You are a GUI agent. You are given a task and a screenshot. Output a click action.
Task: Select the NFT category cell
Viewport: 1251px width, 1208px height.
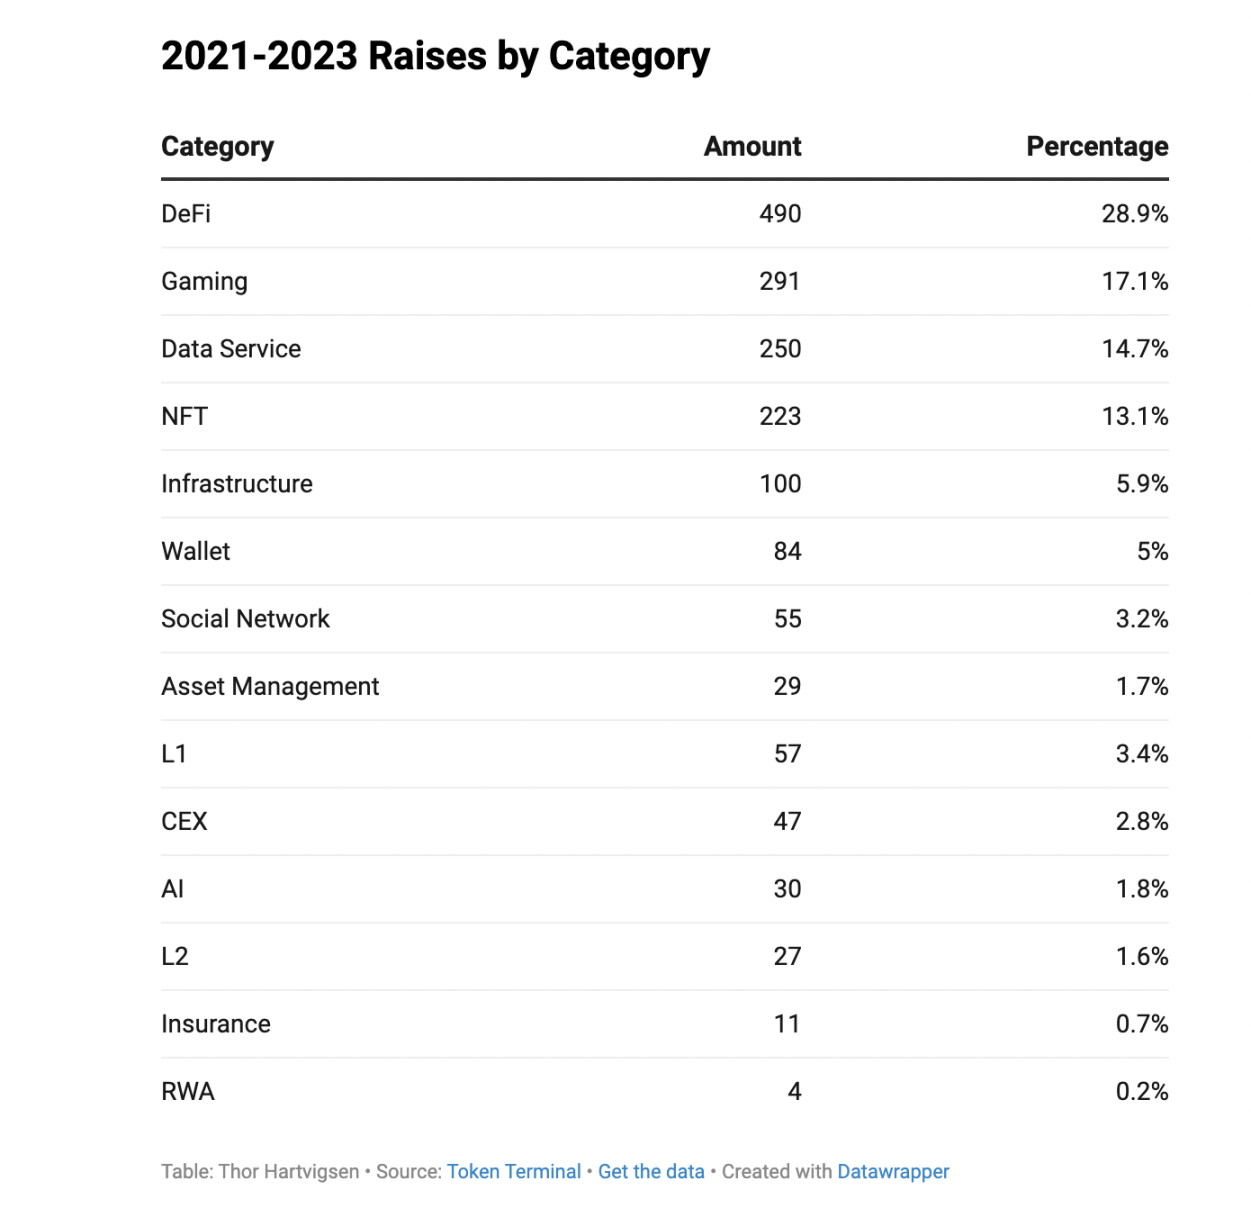pos(185,417)
